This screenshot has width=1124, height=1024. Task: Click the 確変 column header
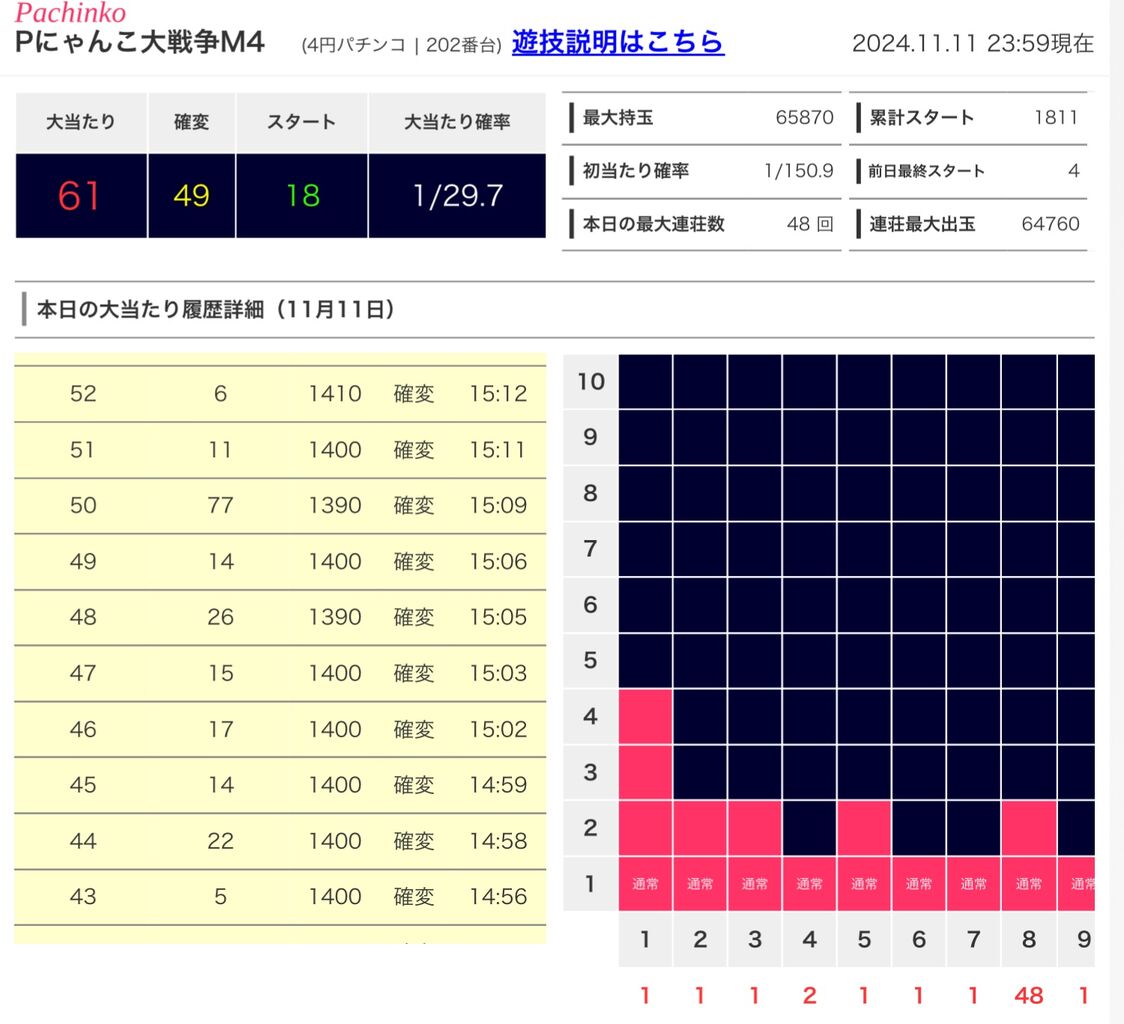tap(191, 122)
